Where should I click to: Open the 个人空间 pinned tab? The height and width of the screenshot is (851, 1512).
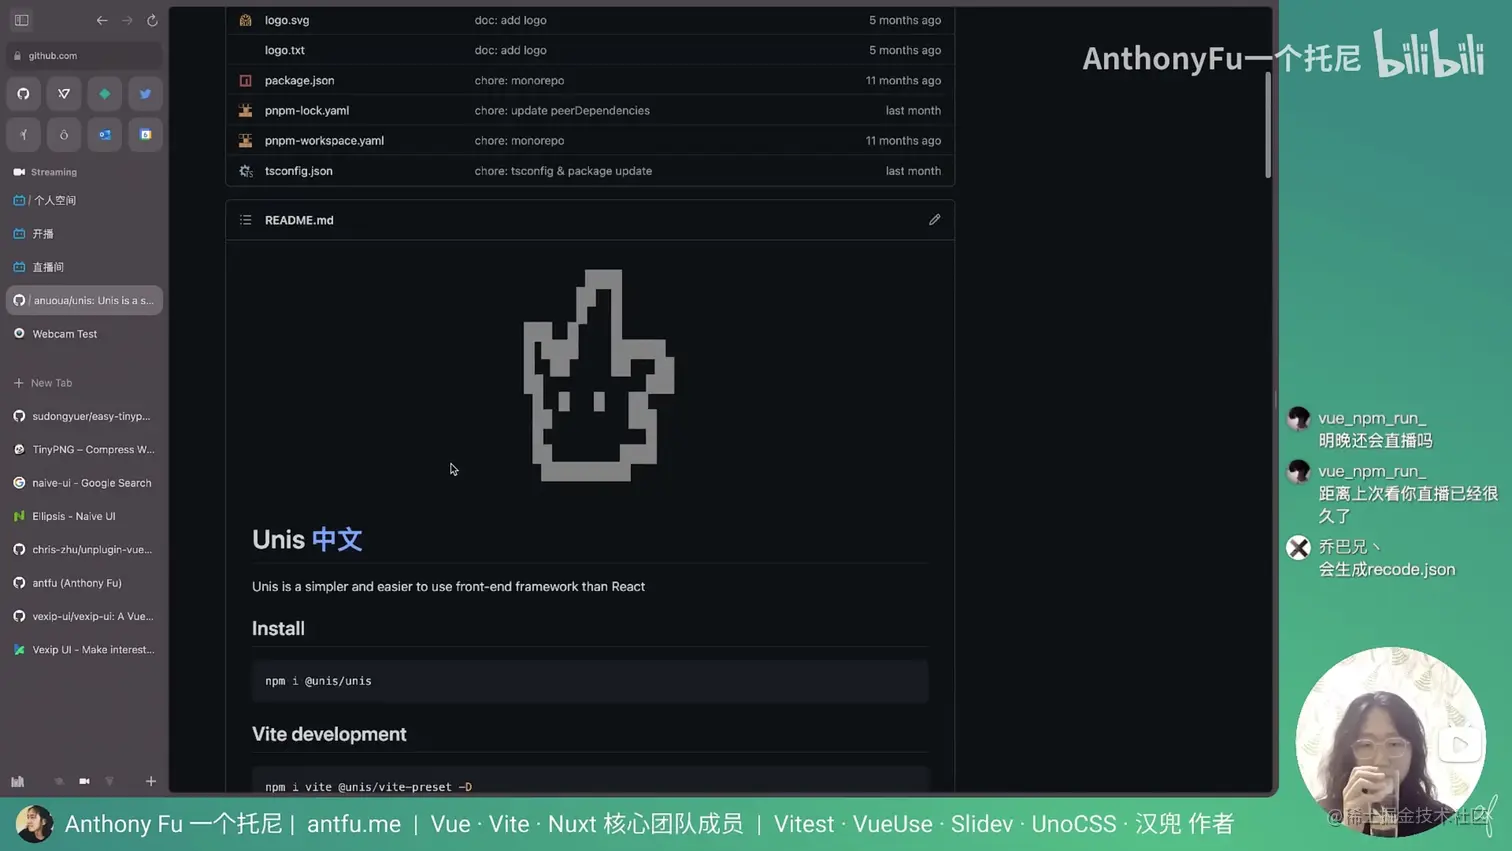(85, 200)
